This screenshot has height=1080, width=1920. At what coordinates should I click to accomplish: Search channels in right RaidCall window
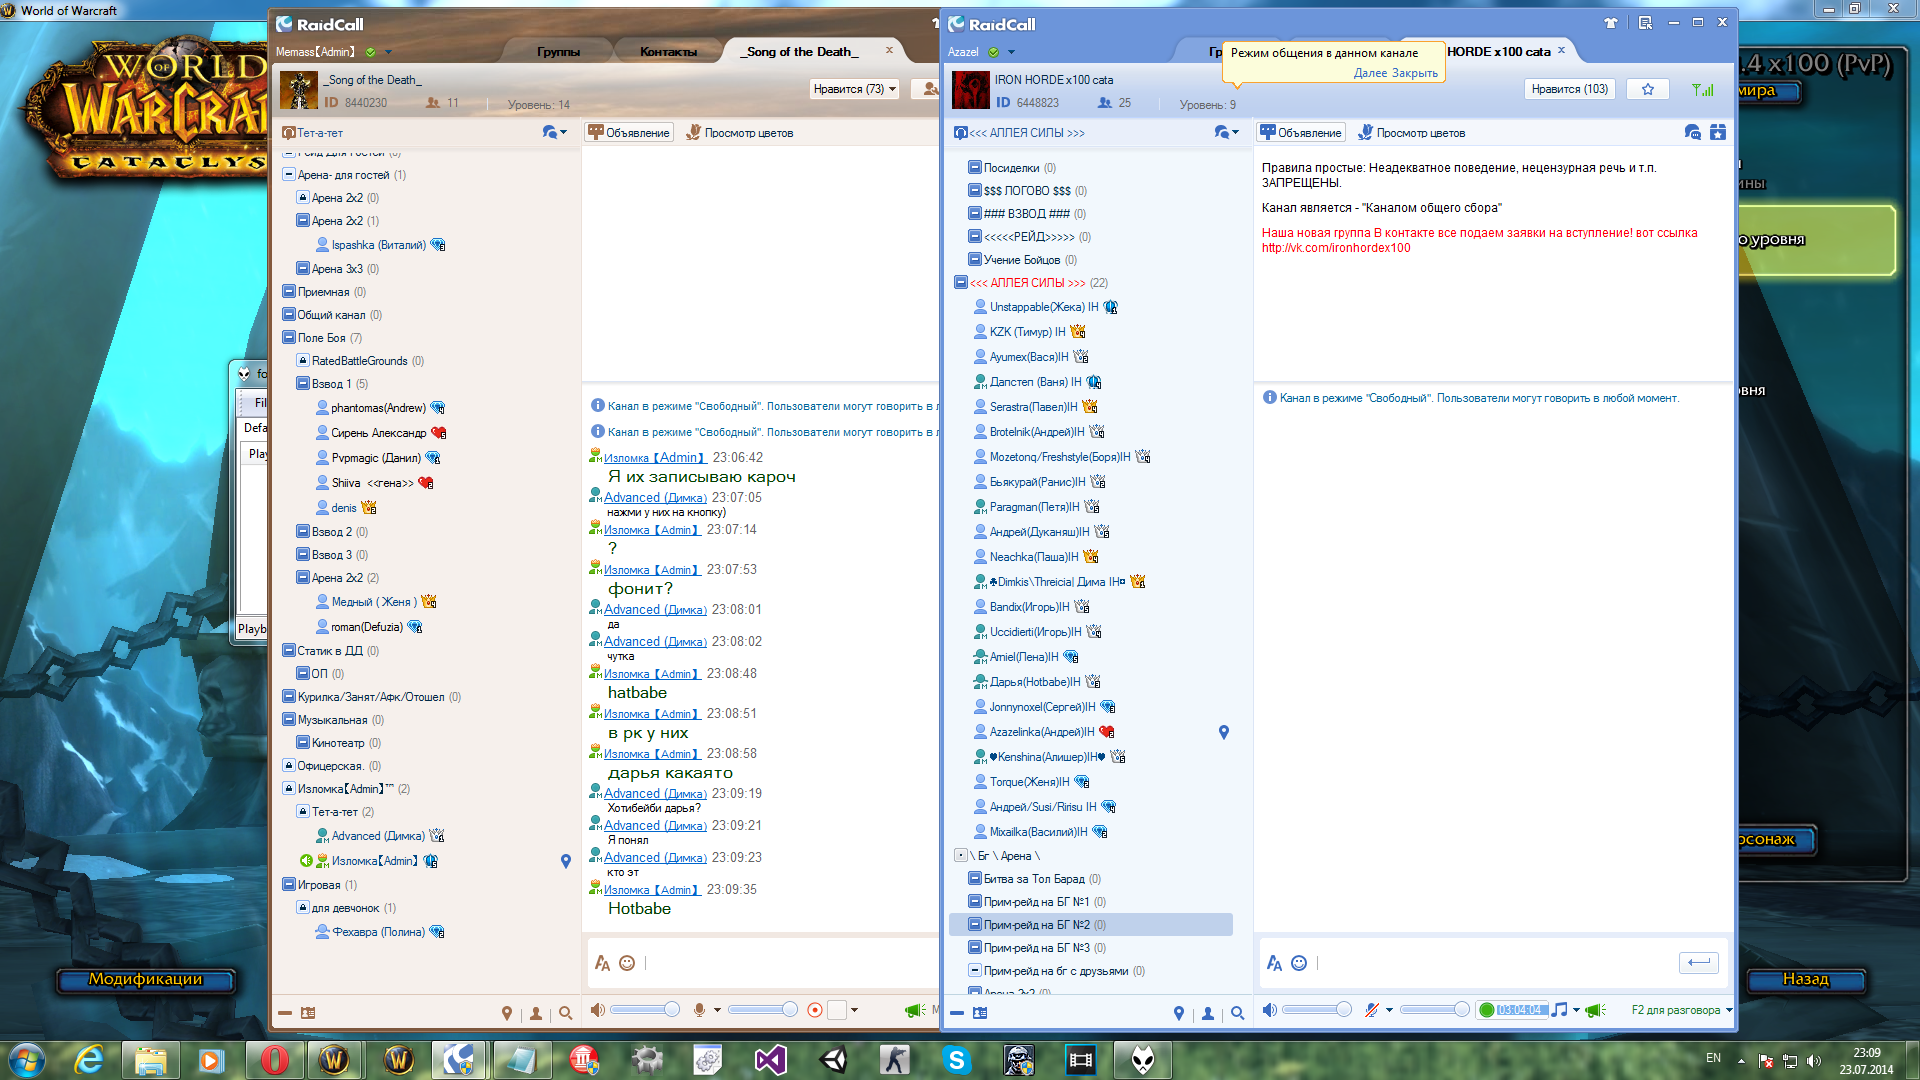point(1237,1013)
